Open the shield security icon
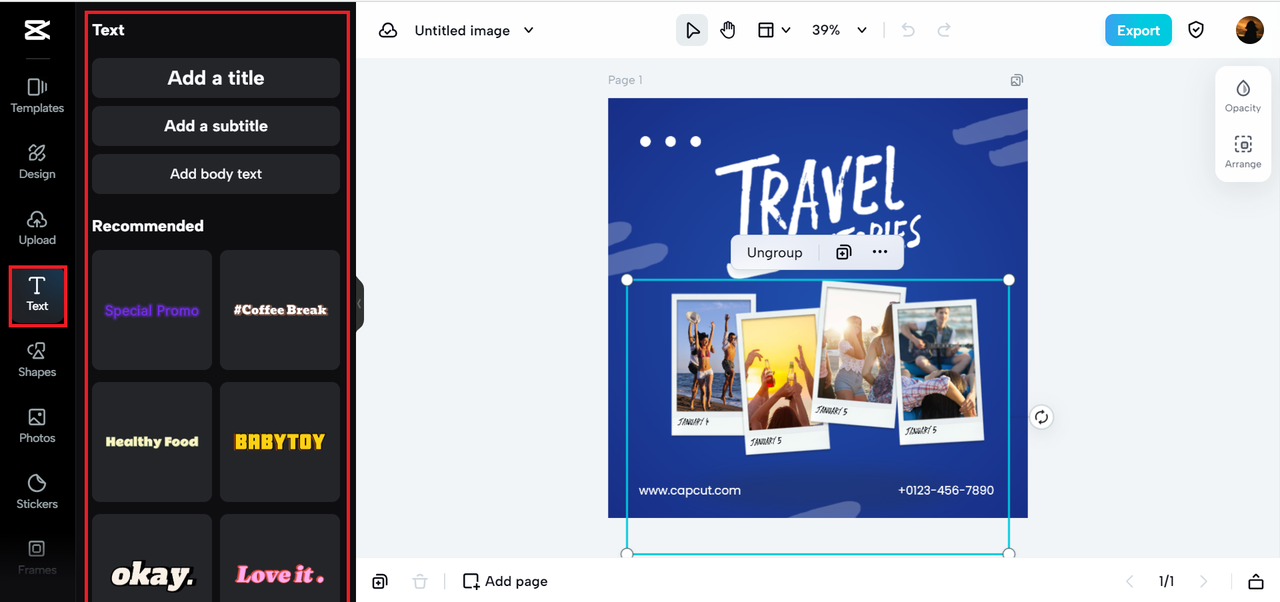The image size is (1280, 602). [1196, 30]
